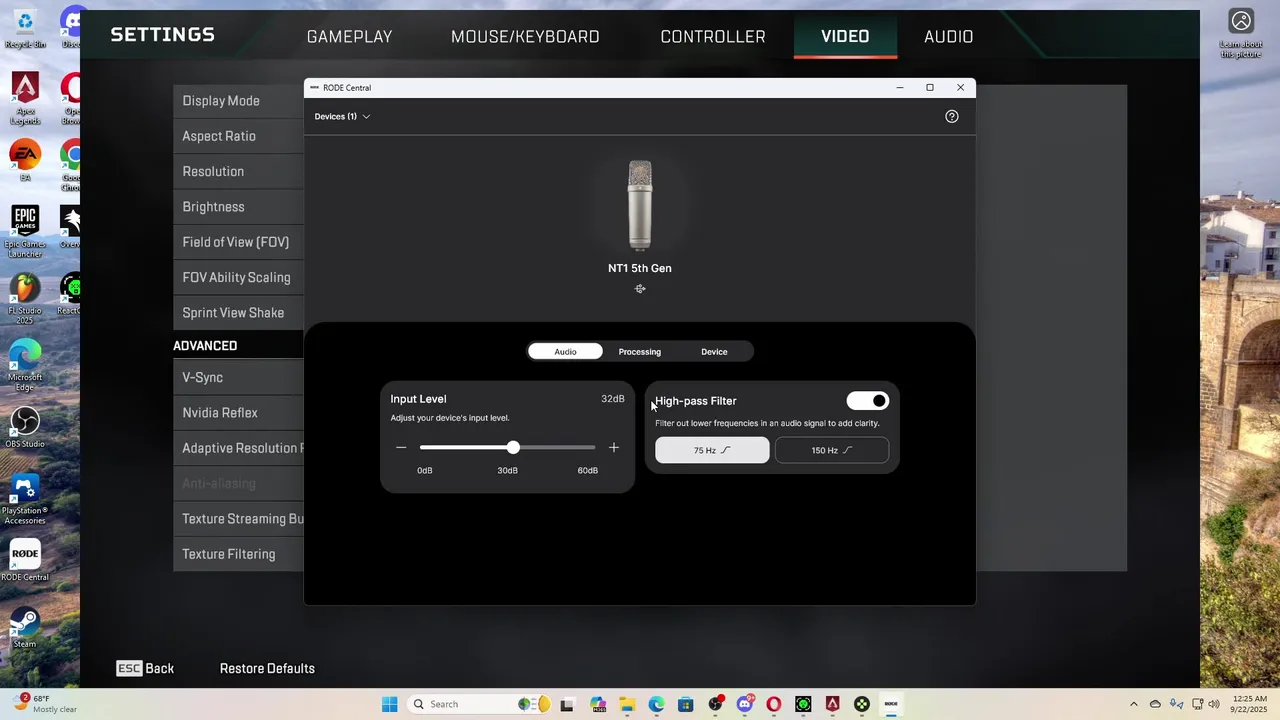This screenshot has width=1280, height=720.
Task: Select the VIDEO settings tab
Action: click(845, 36)
